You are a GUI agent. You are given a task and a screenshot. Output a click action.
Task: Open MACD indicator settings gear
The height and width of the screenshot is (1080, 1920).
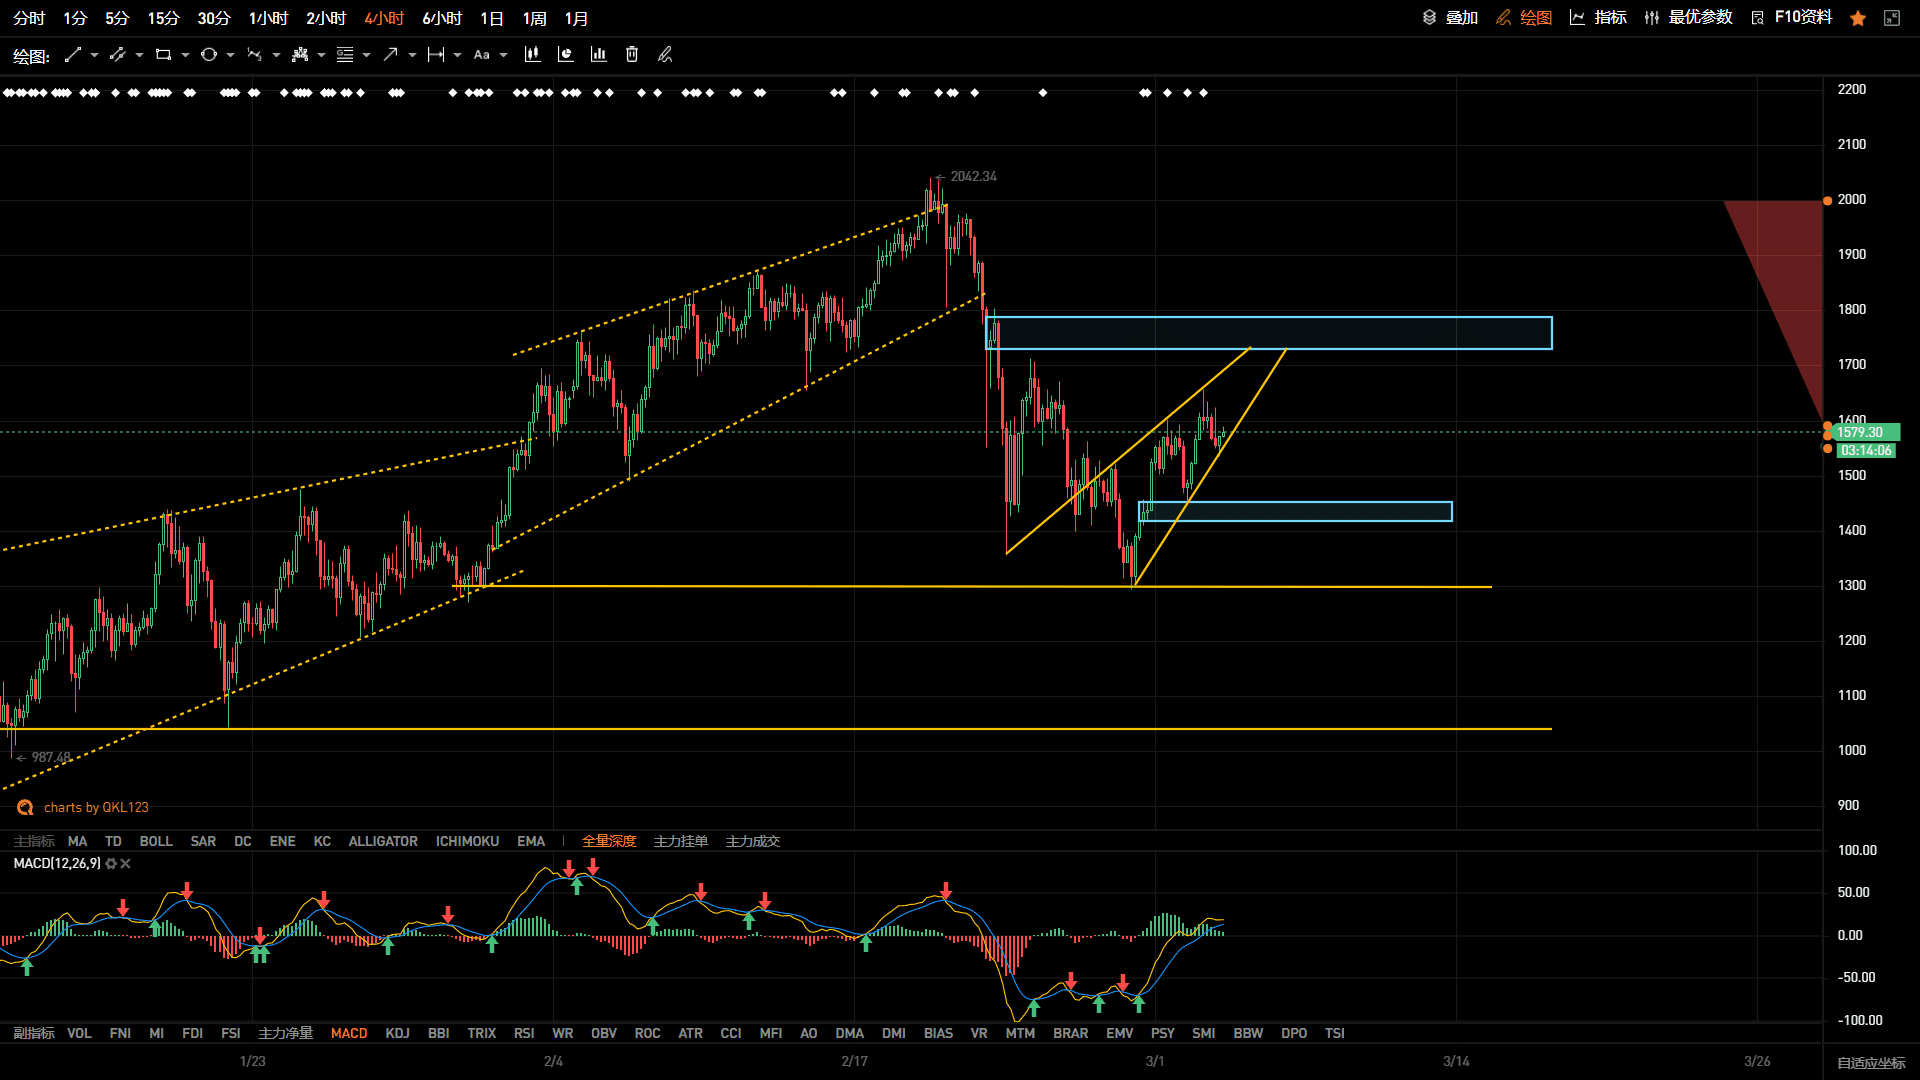point(111,864)
